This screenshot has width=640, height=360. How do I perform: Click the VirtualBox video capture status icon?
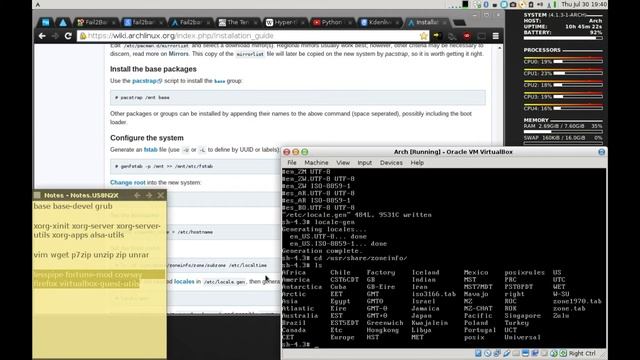pyautogui.click(x=535, y=353)
